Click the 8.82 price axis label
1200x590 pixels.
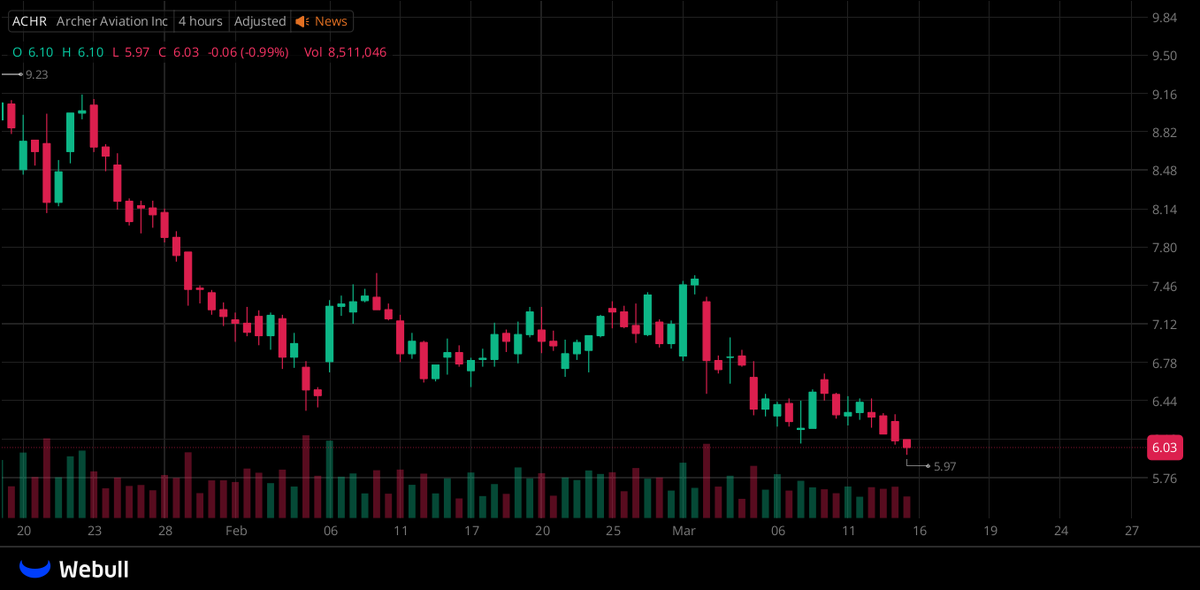[x=1163, y=133]
